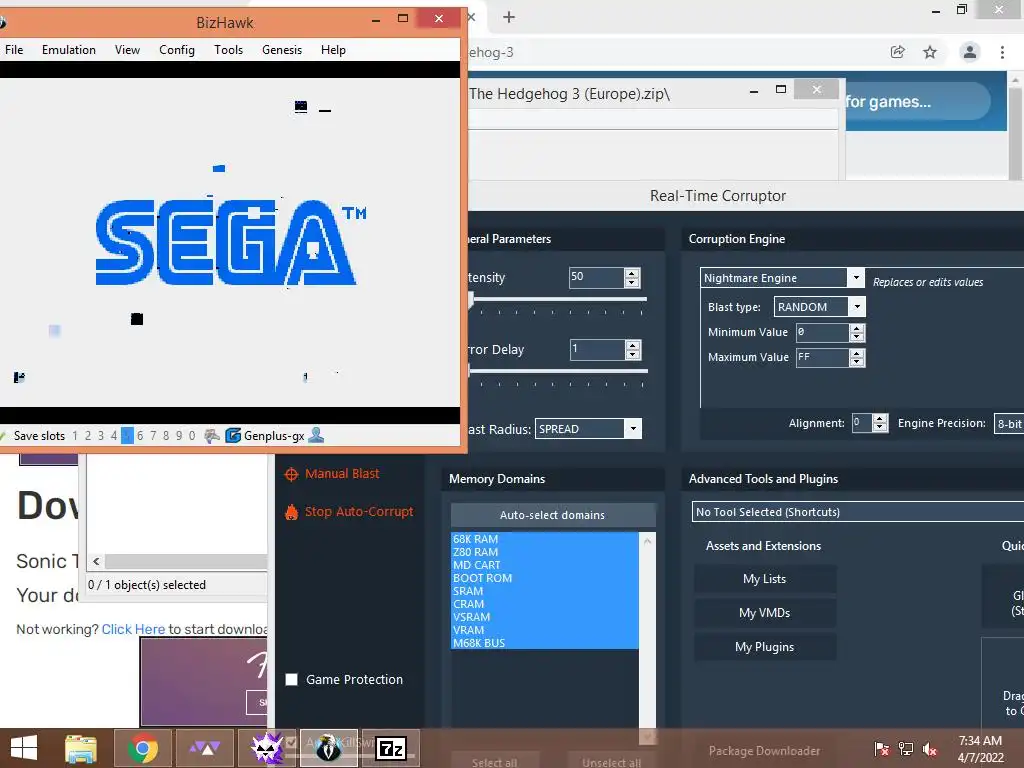Screen dimensions: 1024x768
Task: Increase Alignment using the up arrow
Action: click(x=880, y=419)
